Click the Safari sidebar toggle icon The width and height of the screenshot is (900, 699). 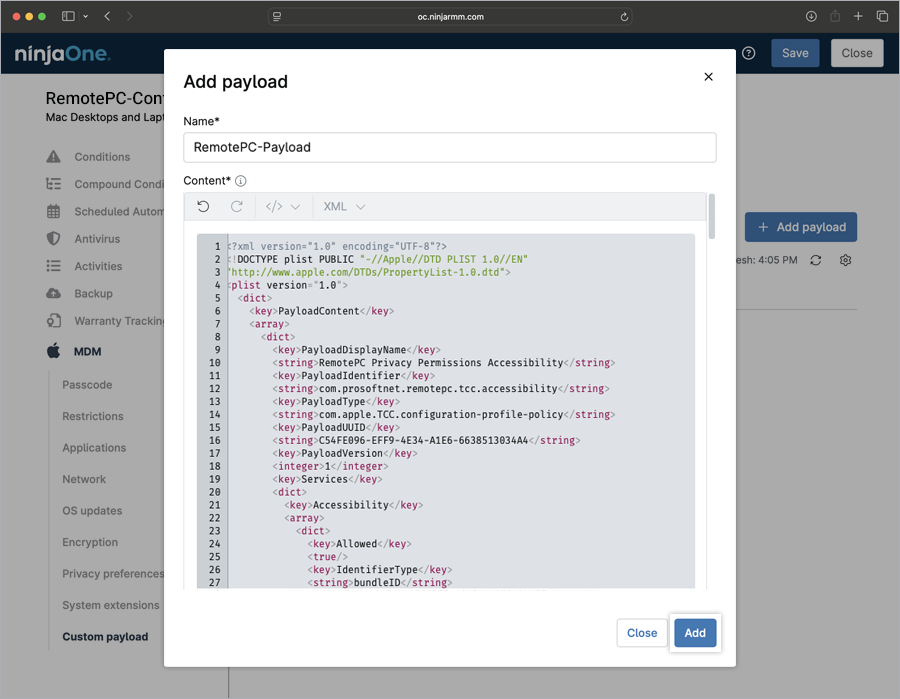68,16
